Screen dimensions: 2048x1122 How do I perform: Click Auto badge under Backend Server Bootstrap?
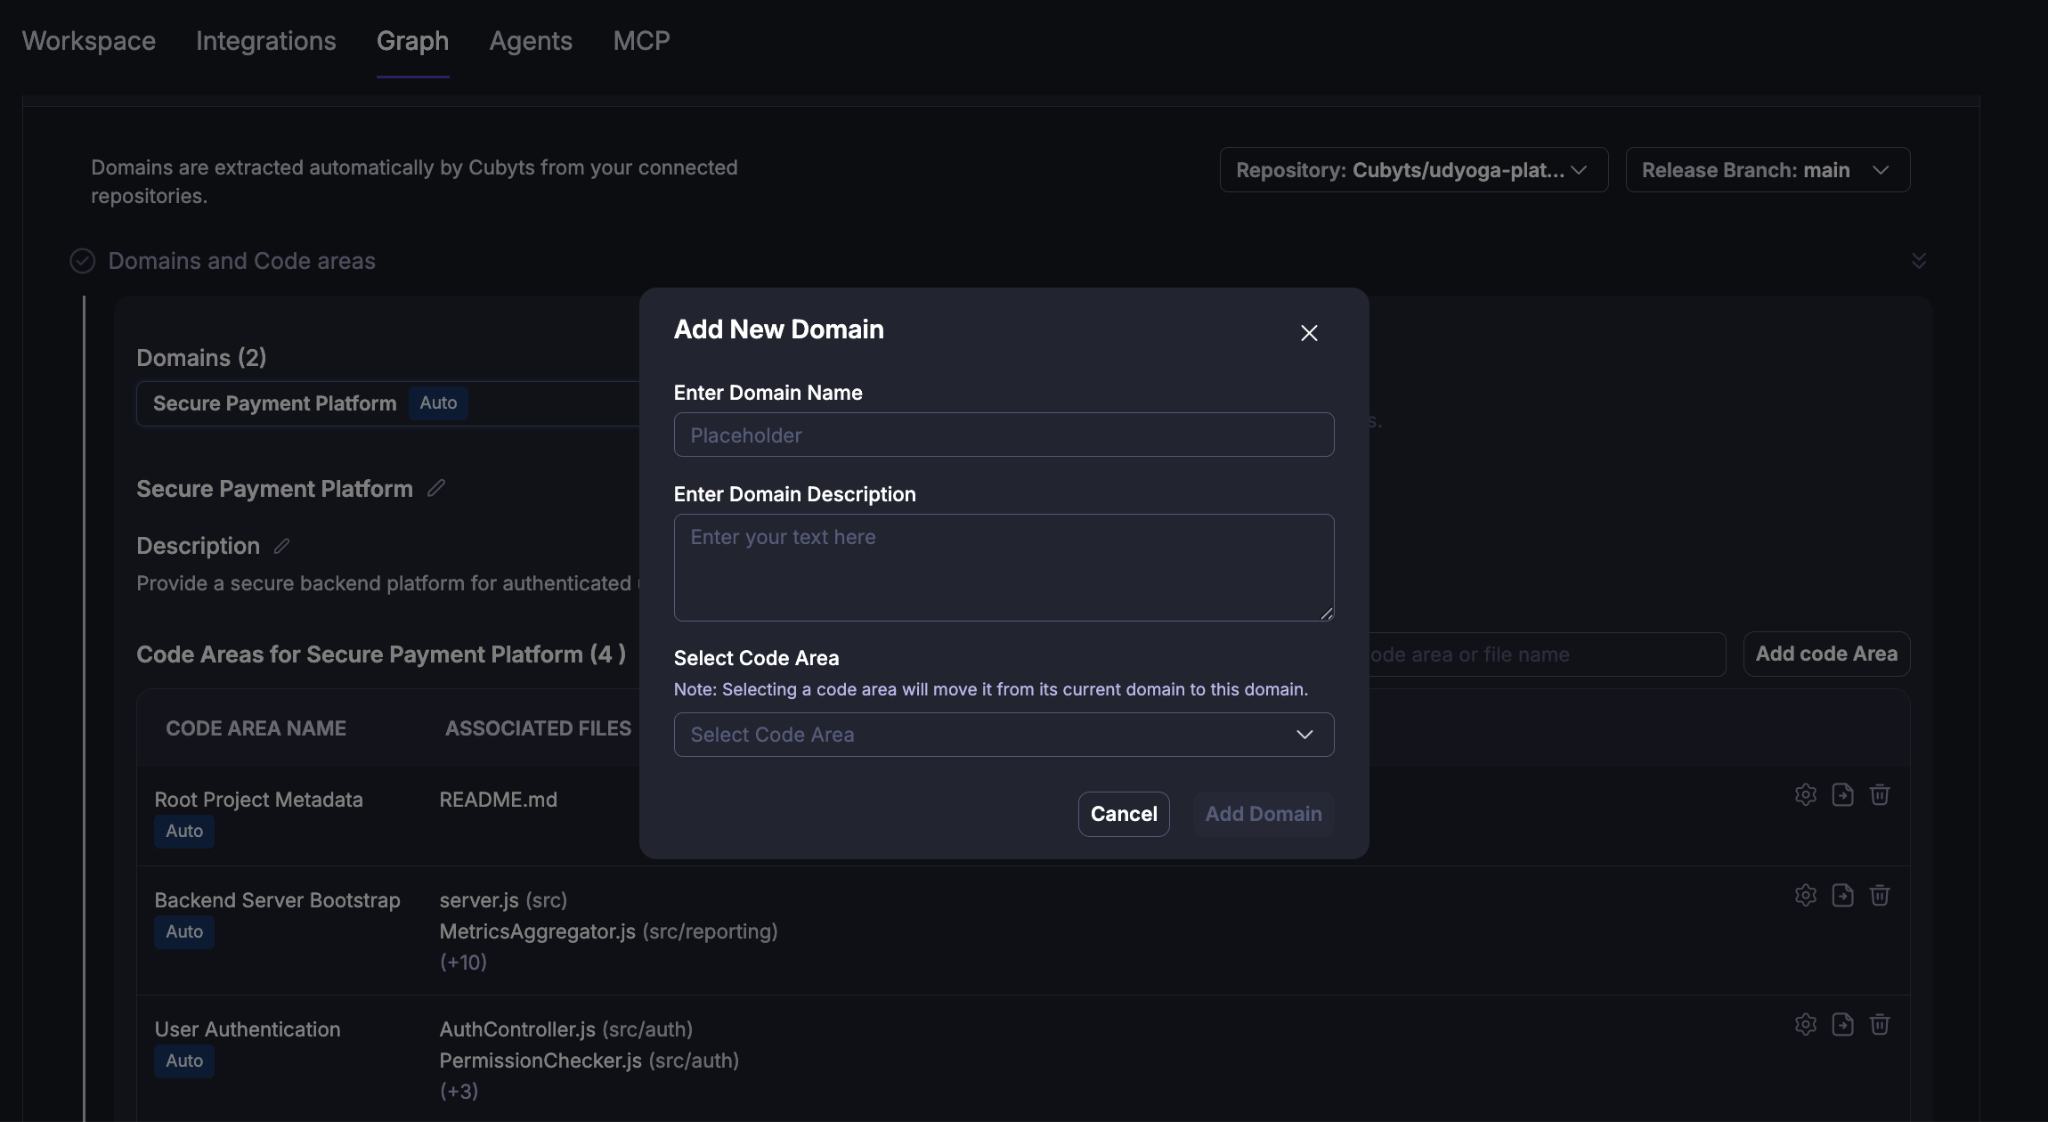click(184, 932)
